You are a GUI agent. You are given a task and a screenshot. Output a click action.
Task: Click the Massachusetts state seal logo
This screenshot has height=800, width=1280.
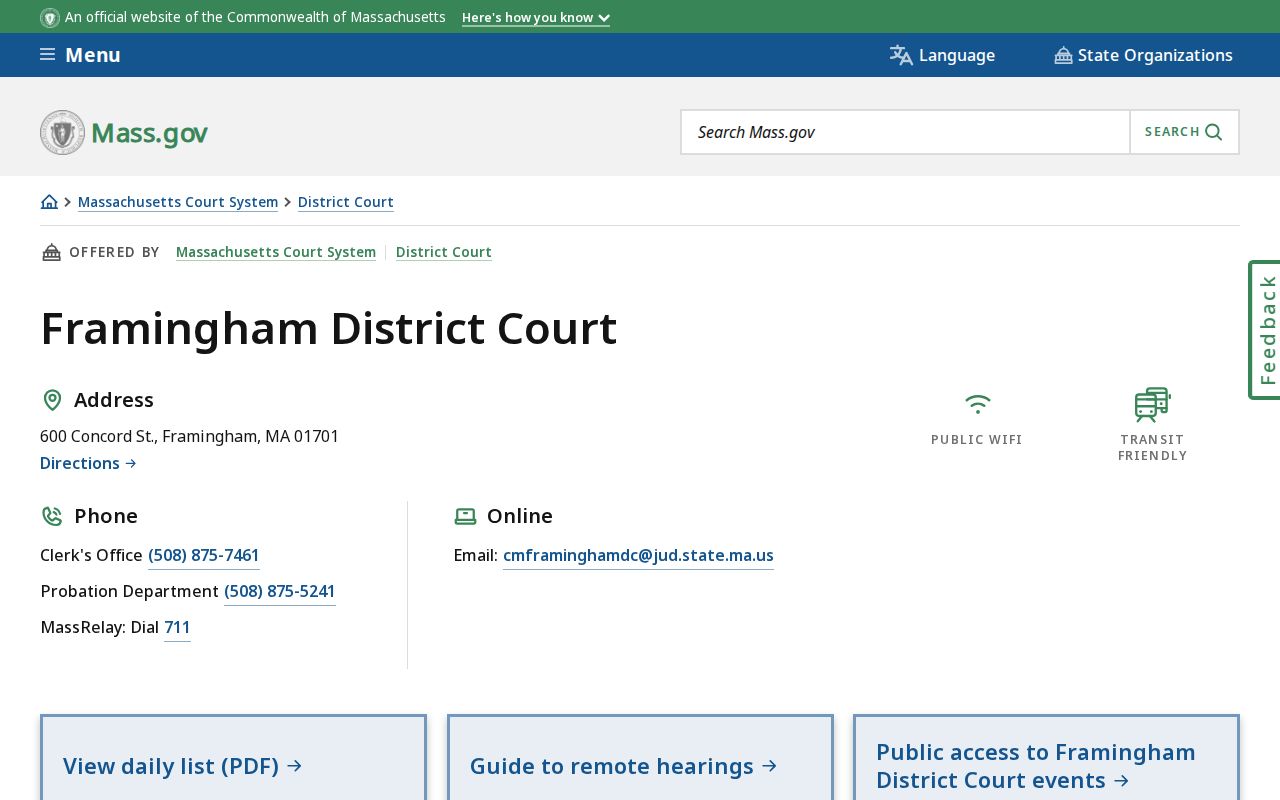pos(62,132)
